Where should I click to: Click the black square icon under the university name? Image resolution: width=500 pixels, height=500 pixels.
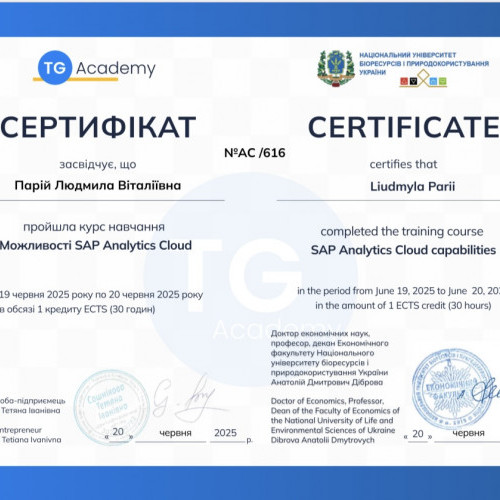click(x=413, y=81)
